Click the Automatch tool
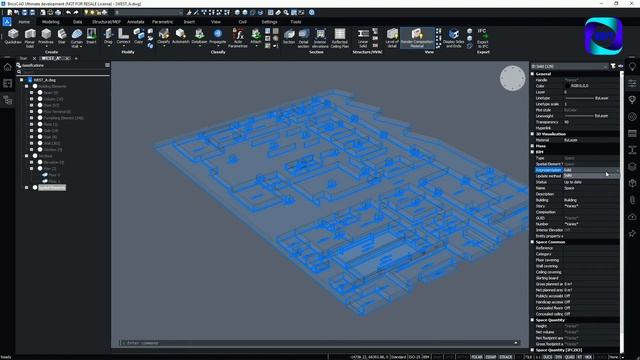The width and height of the screenshot is (640, 360). tap(181, 36)
